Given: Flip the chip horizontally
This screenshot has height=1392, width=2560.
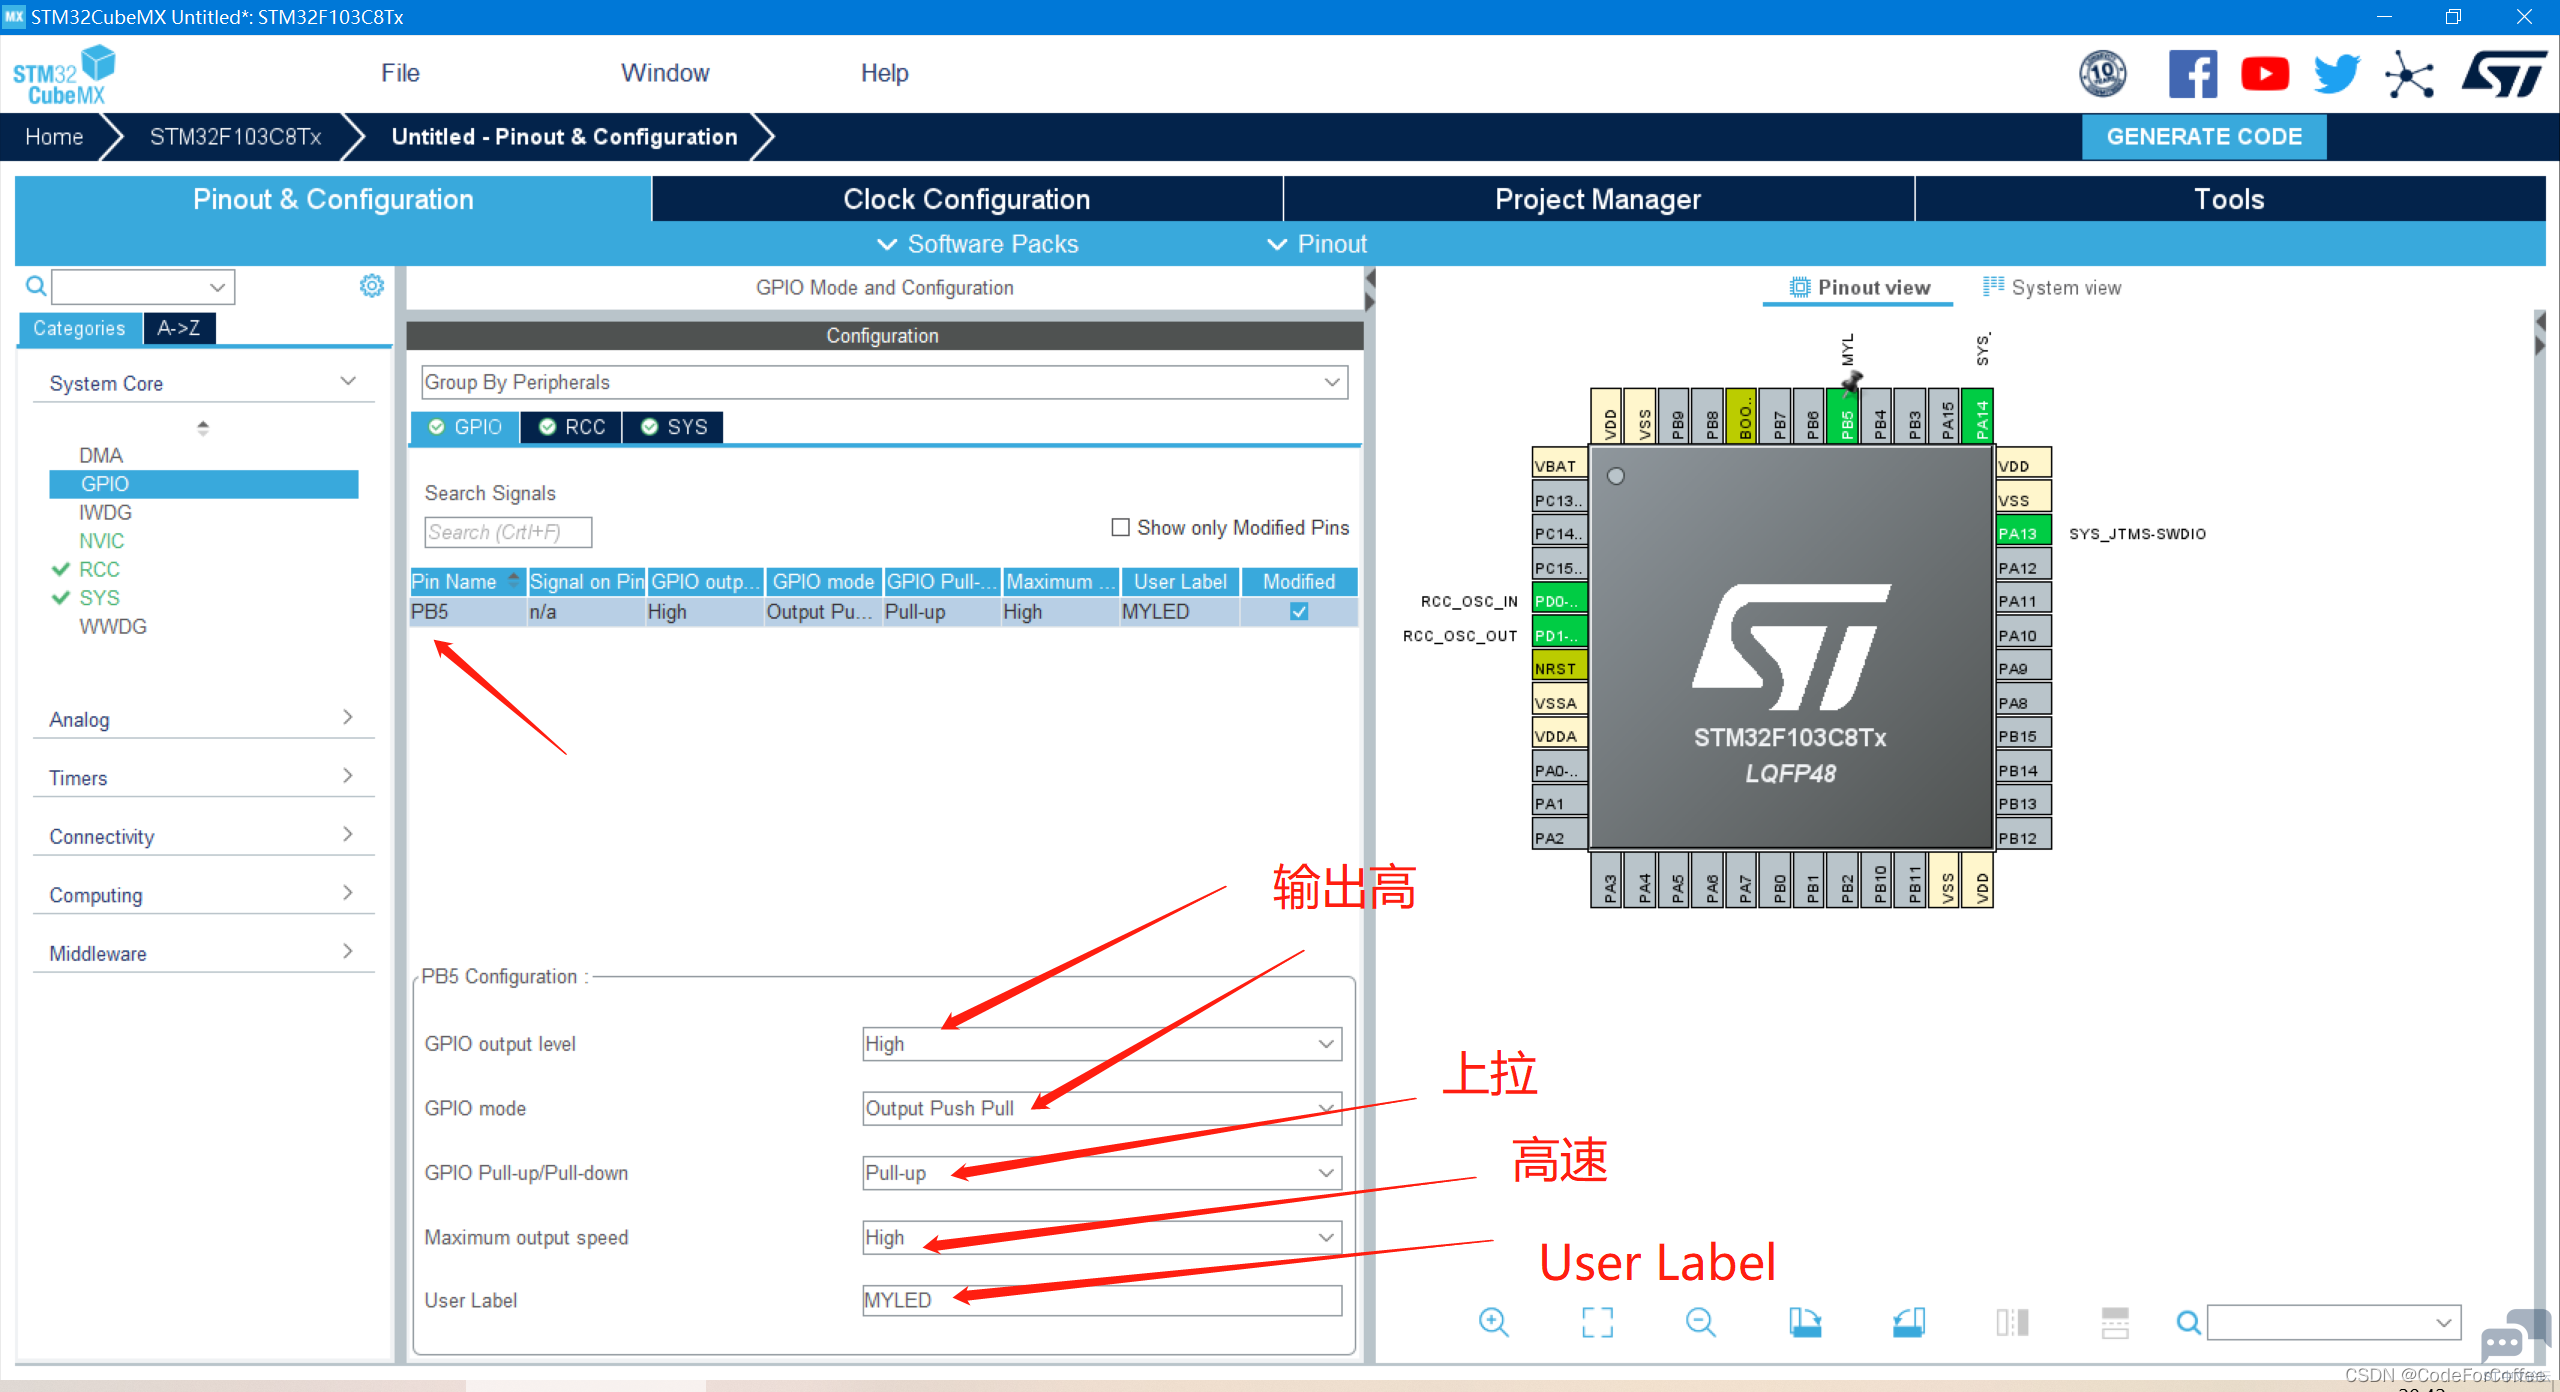Looking at the screenshot, I should click(2012, 1322).
